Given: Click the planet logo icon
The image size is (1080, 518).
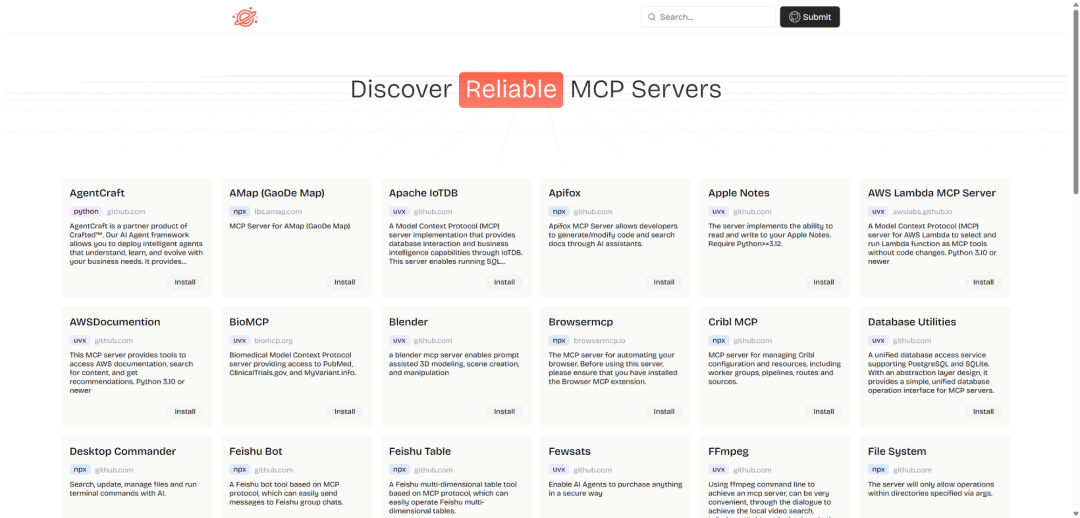Looking at the screenshot, I should 245,17.
